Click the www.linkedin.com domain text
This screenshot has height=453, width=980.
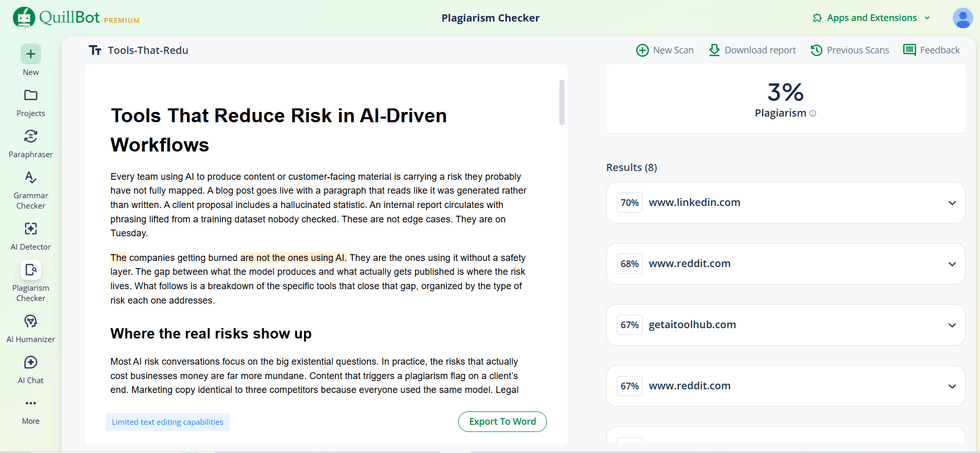click(x=695, y=202)
